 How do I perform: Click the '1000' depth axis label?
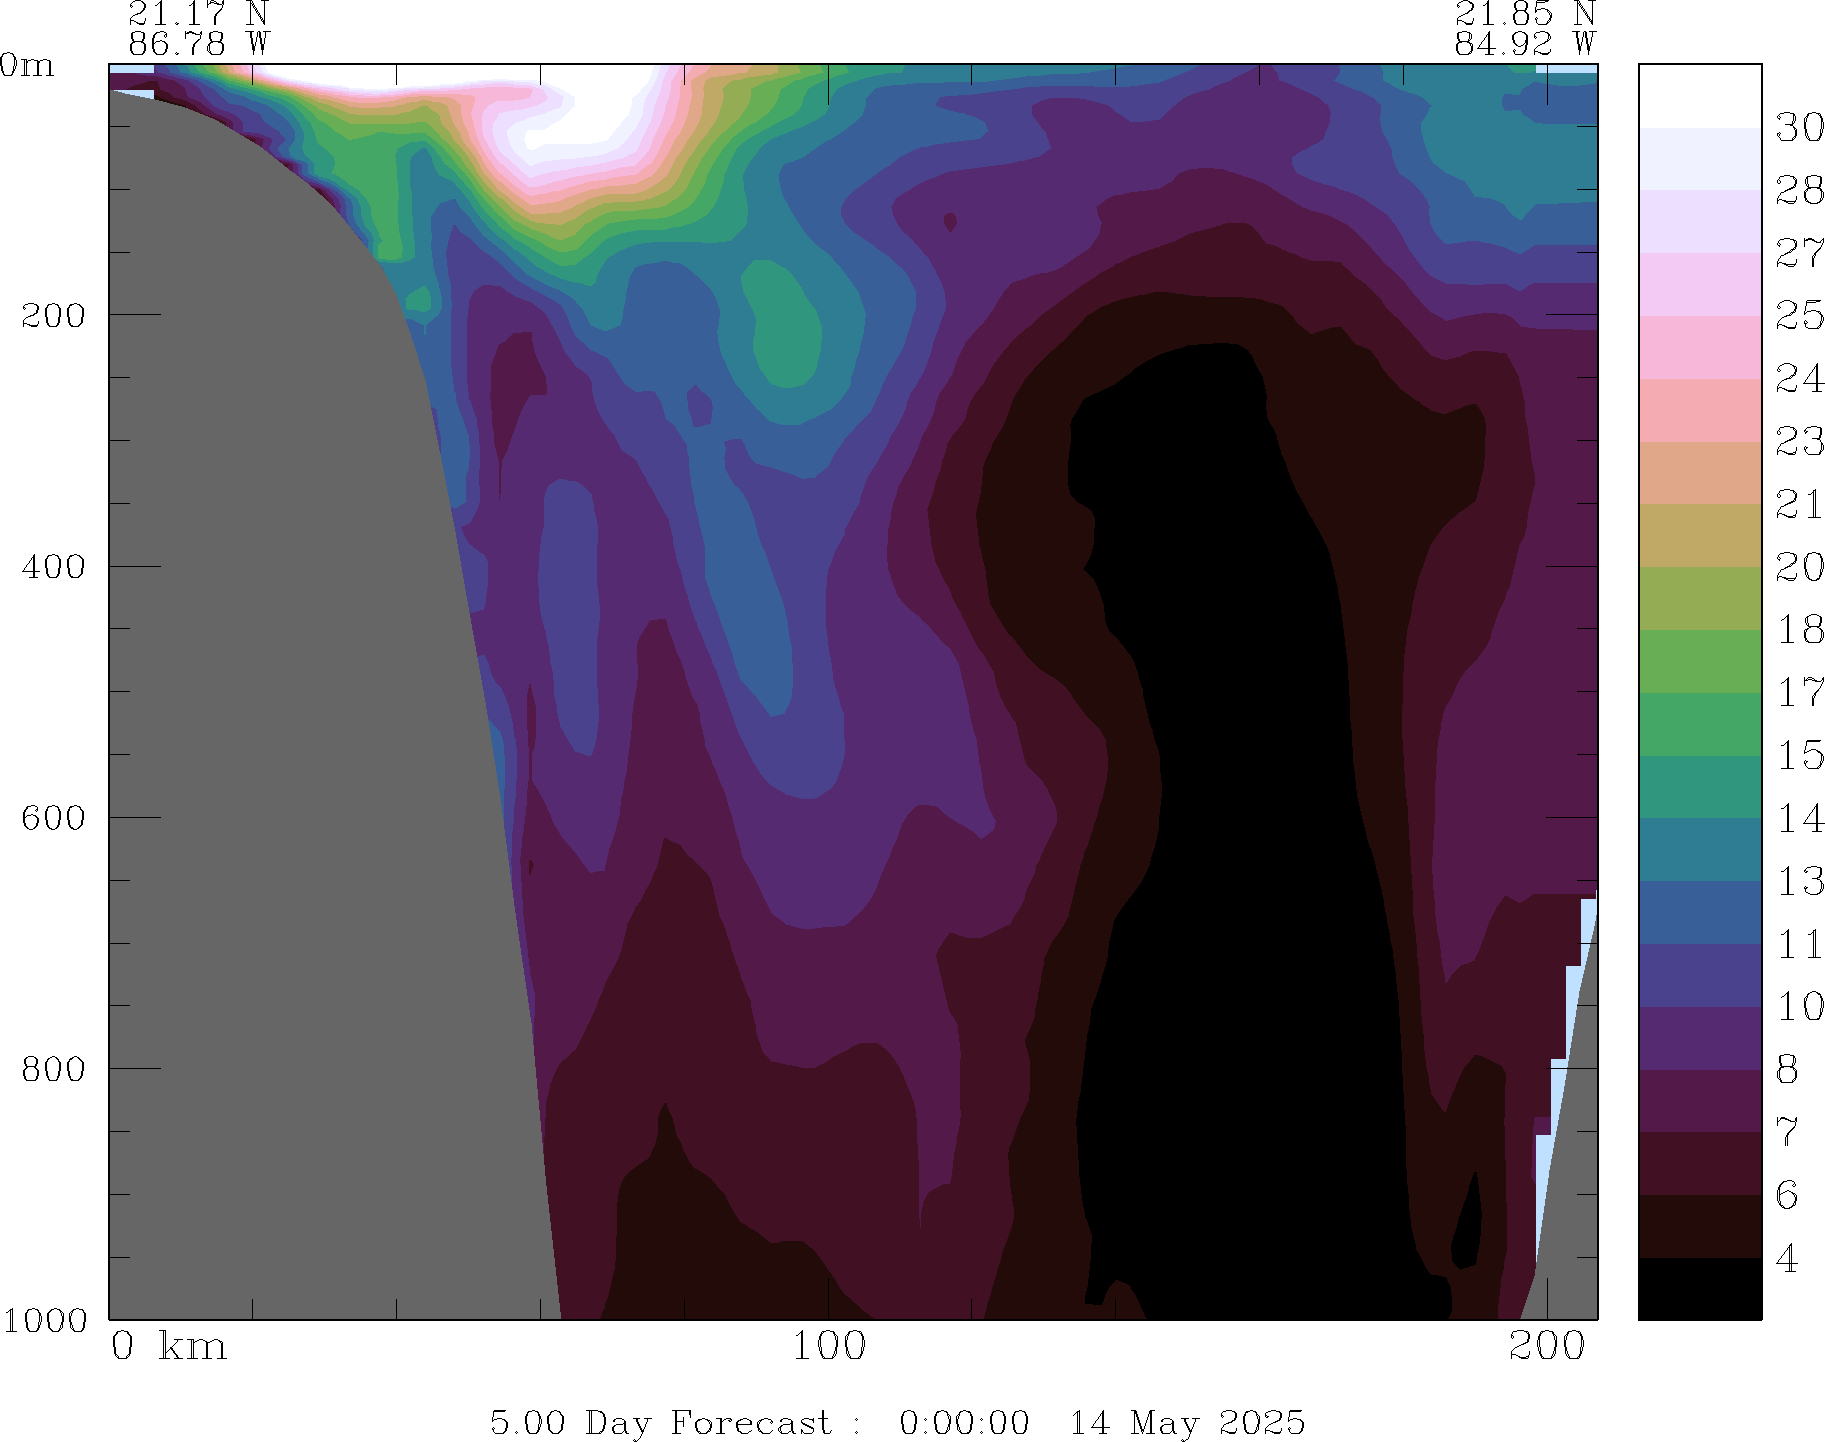pyautogui.click(x=44, y=1320)
